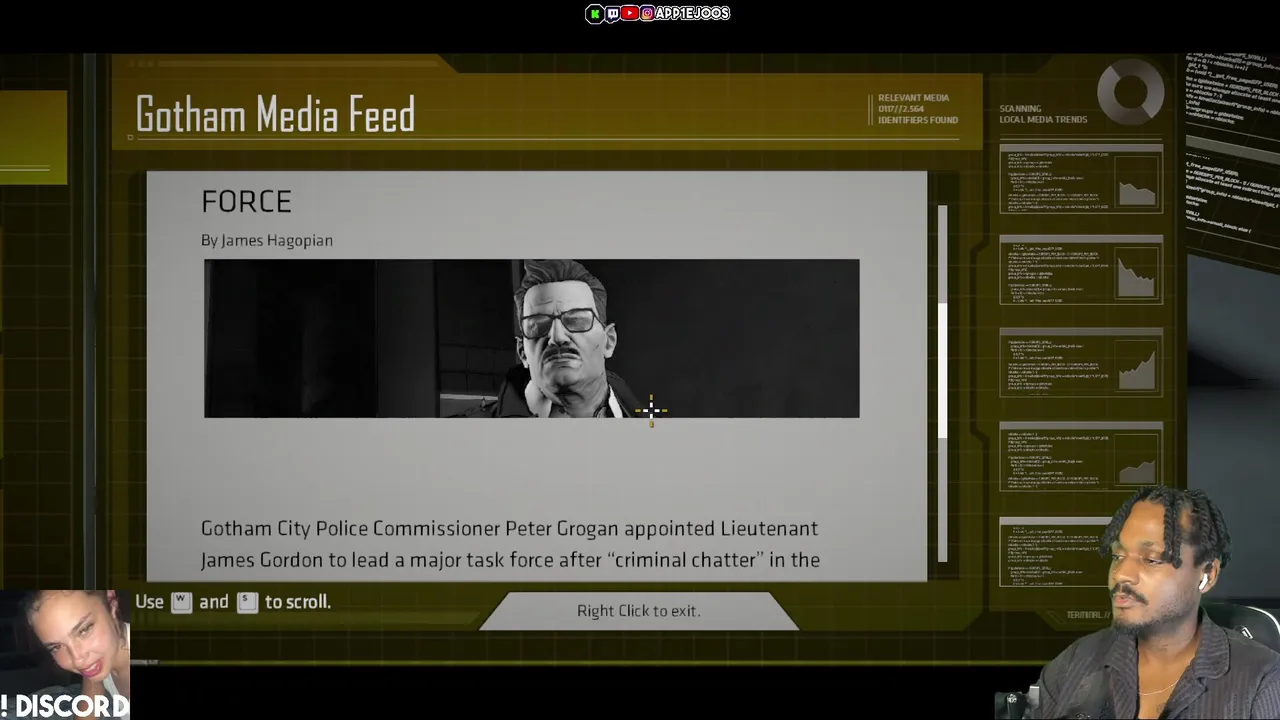1280x720 pixels.
Task: Click the green Kick logo icon
Action: (x=595, y=13)
